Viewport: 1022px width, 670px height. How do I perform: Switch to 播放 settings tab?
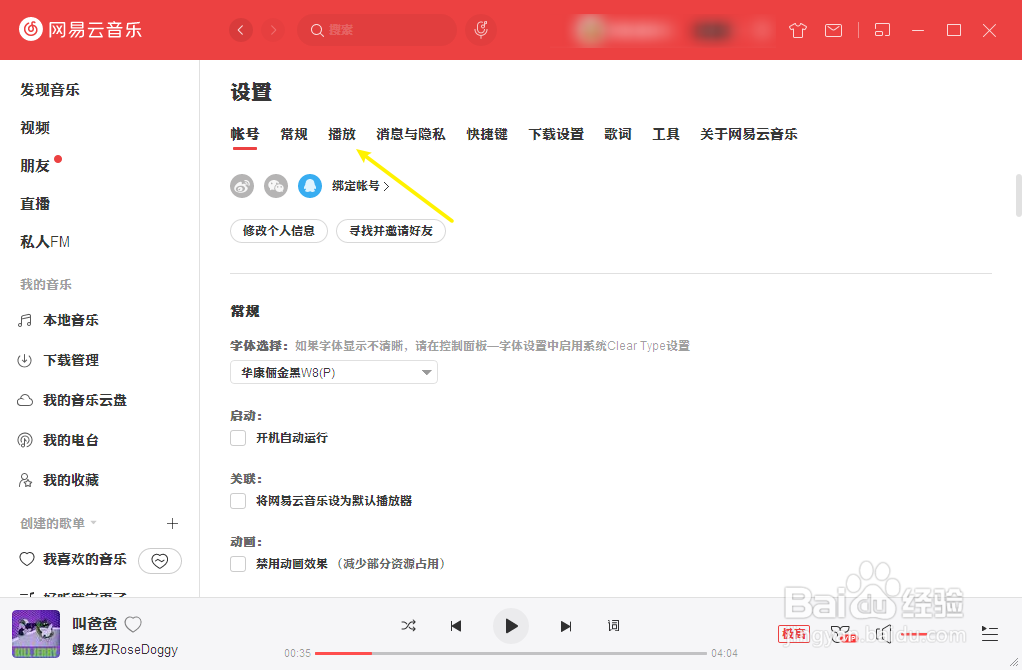pos(342,134)
